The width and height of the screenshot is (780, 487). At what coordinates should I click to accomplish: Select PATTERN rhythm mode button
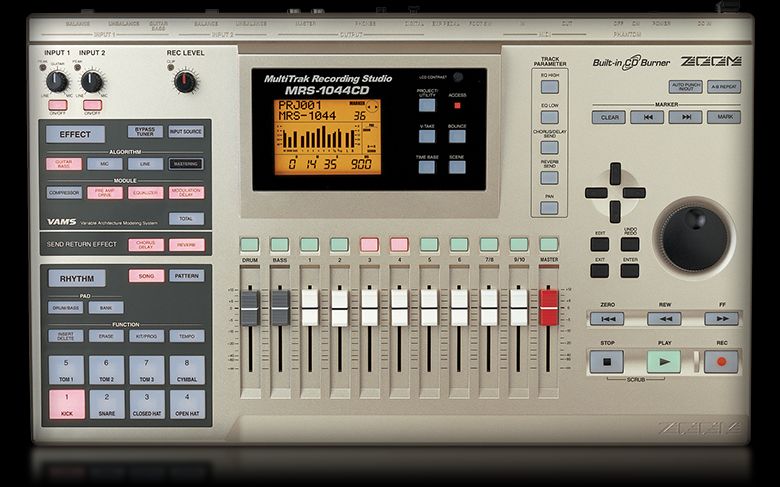(x=187, y=276)
